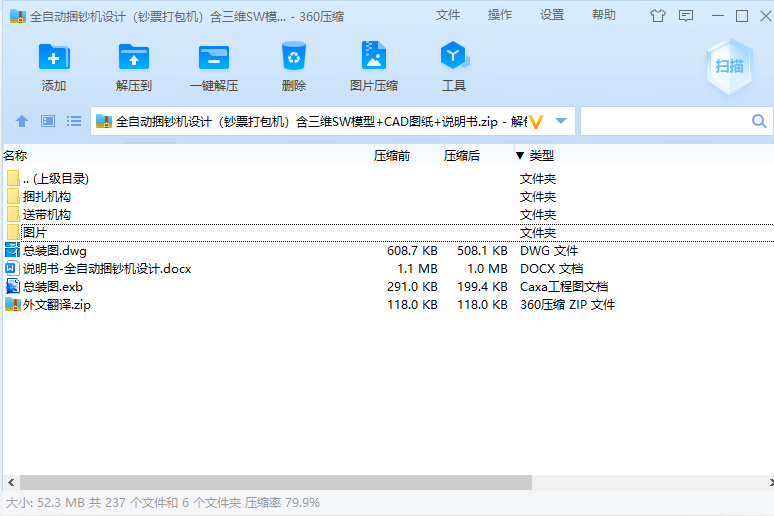Select the file 总装图.exb
This screenshot has width=774, height=516.
click(x=53, y=287)
